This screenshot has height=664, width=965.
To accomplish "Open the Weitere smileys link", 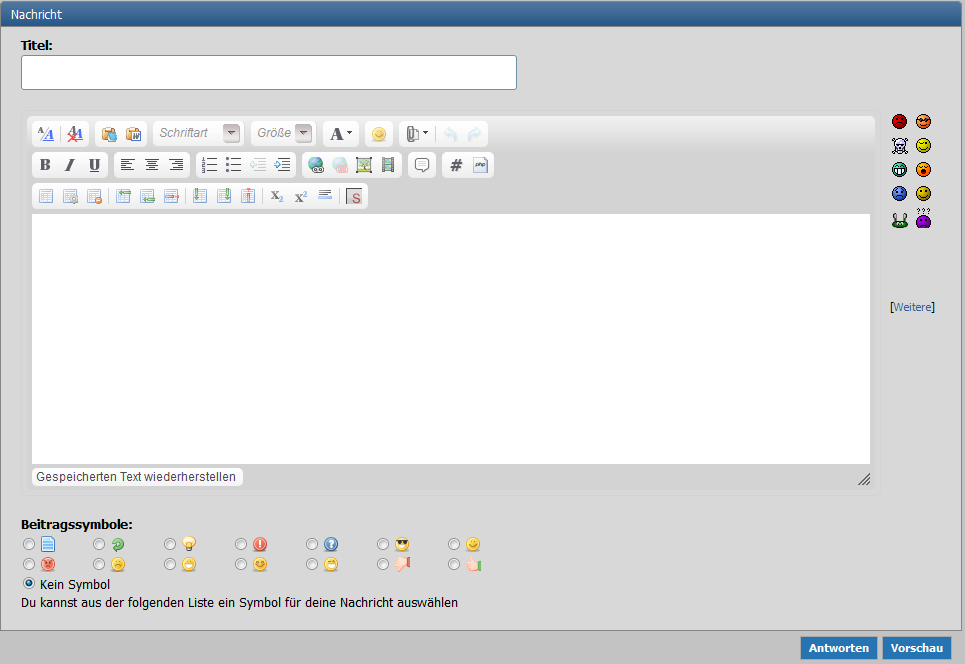I will pos(912,307).
